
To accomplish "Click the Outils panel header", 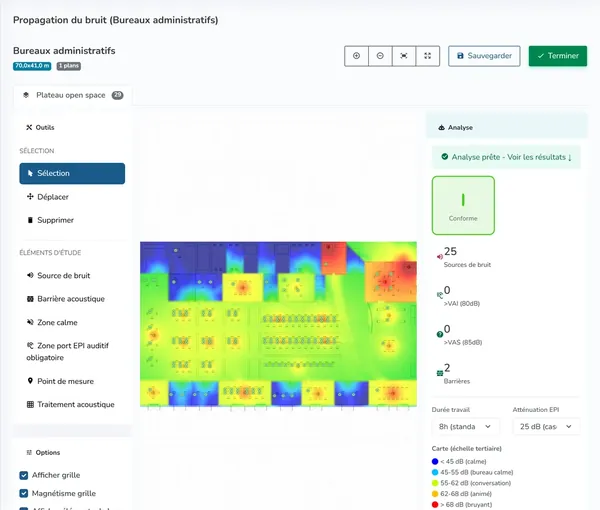I will click(x=72, y=127).
